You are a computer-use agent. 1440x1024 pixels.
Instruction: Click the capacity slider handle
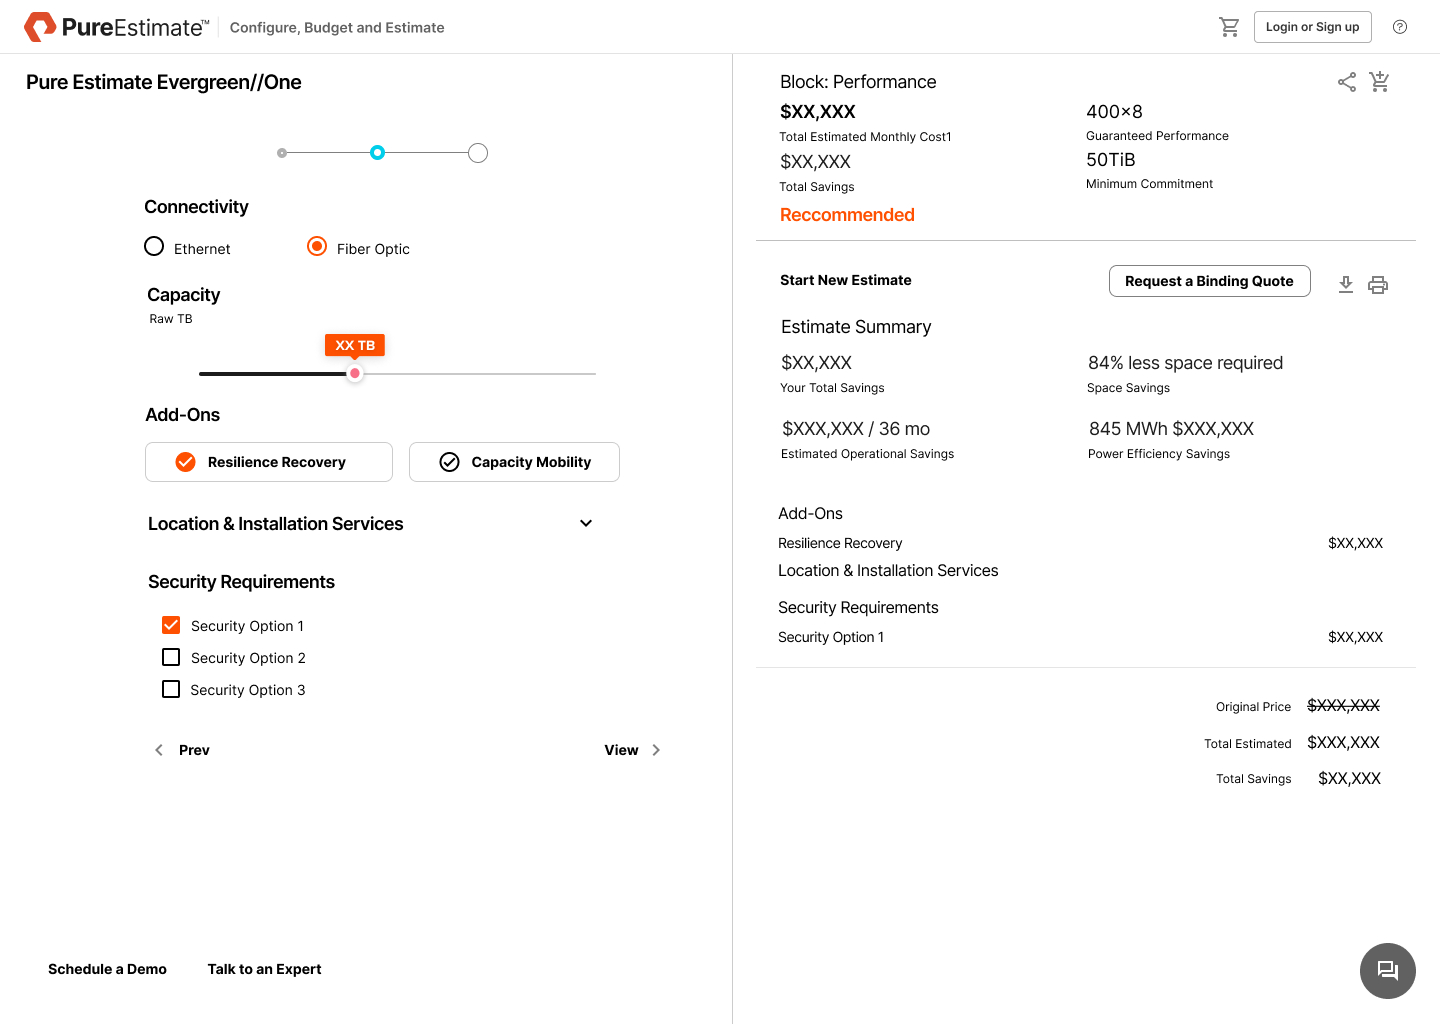click(x=355, y=373)
